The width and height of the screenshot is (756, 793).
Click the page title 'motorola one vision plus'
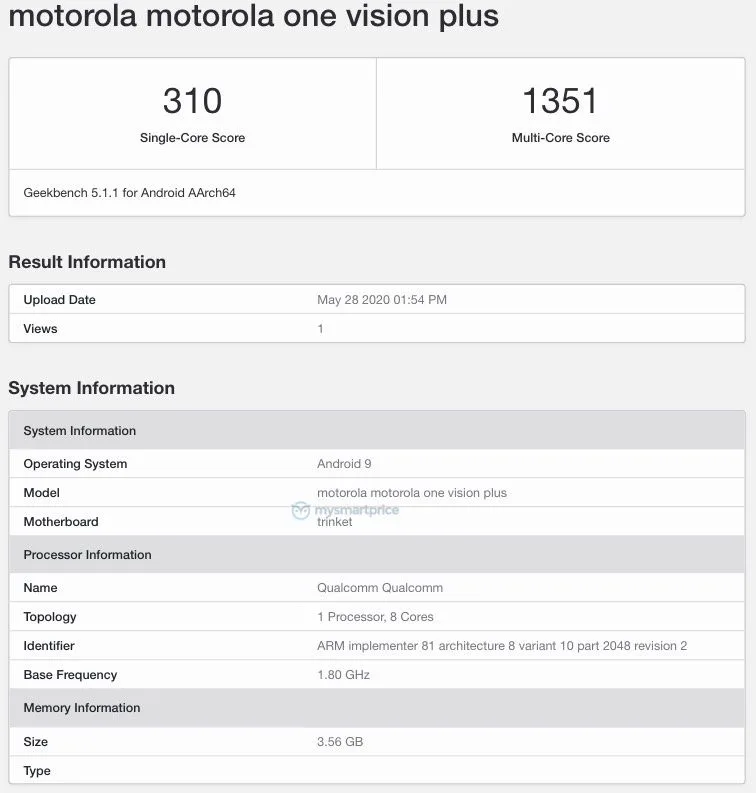253,16
